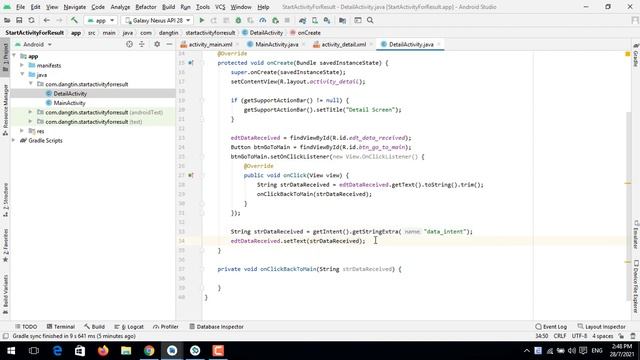
Task: Open SDK Manager toolbar icon
Action: (327, 20)
